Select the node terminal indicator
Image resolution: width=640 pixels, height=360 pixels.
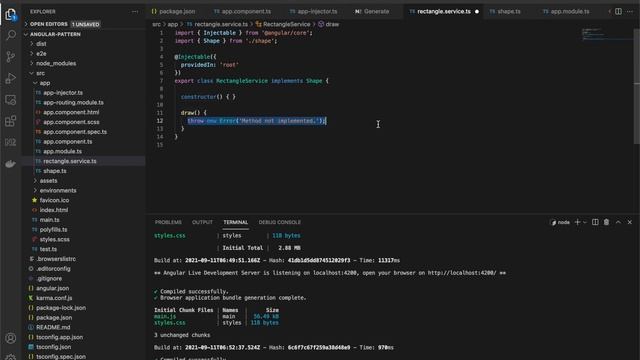coord(560,222)
